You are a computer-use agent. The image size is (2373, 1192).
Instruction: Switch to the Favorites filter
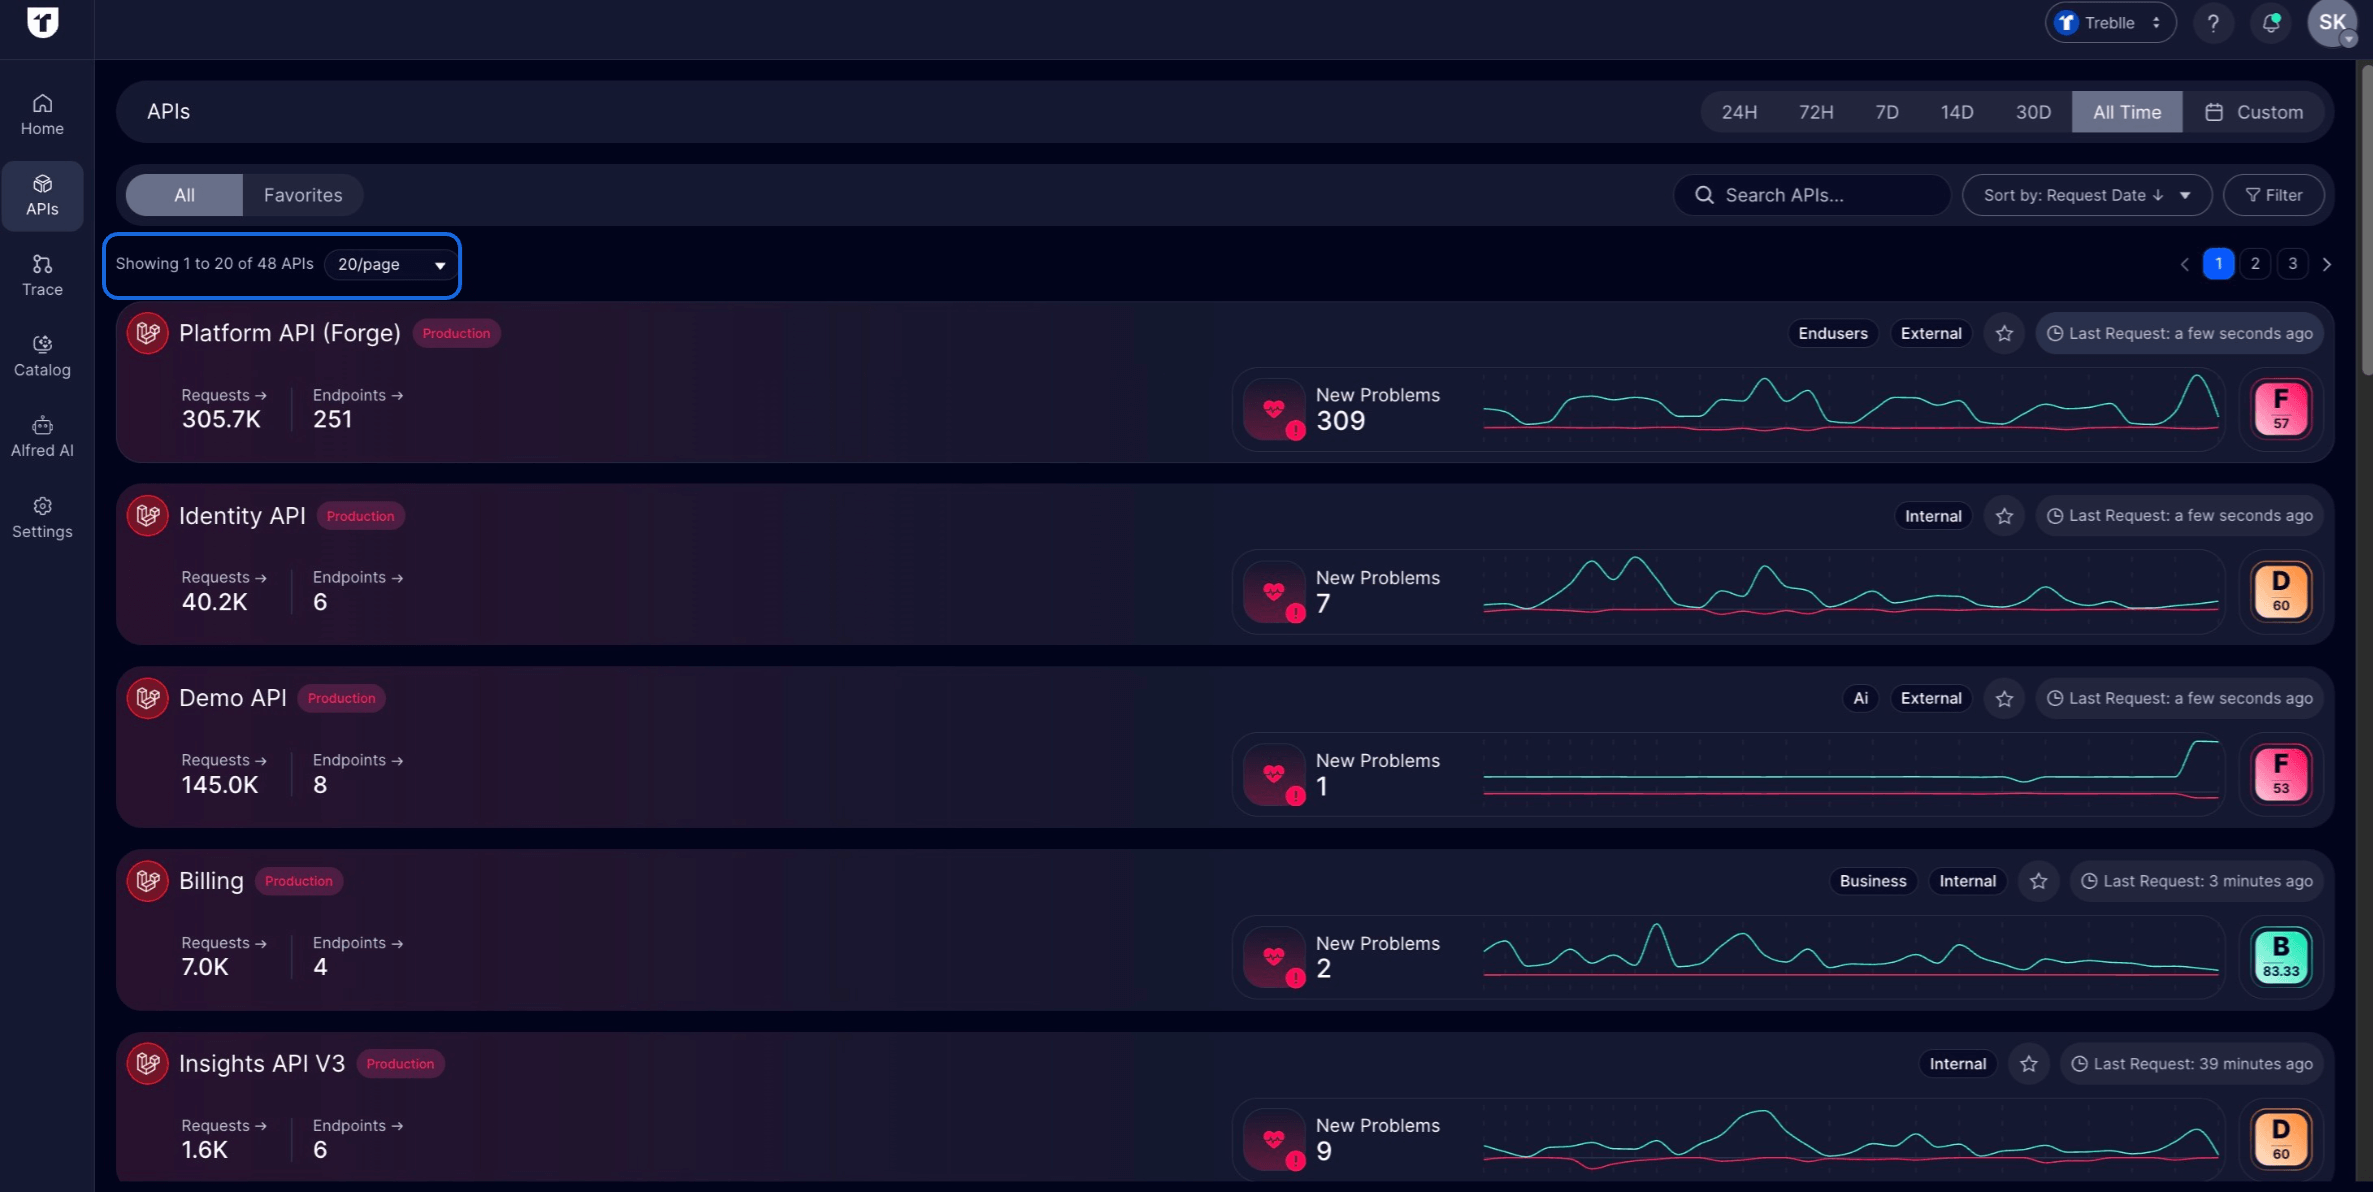pos(302,194)
